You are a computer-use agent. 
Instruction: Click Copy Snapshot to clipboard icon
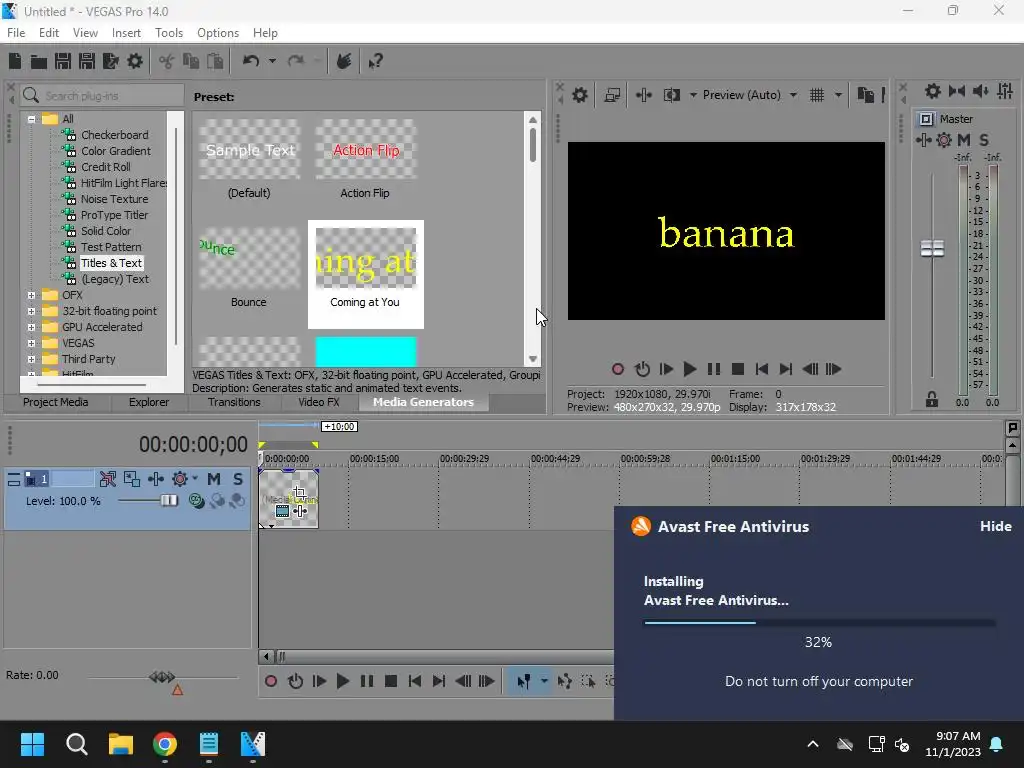click(x=865, y=95)
